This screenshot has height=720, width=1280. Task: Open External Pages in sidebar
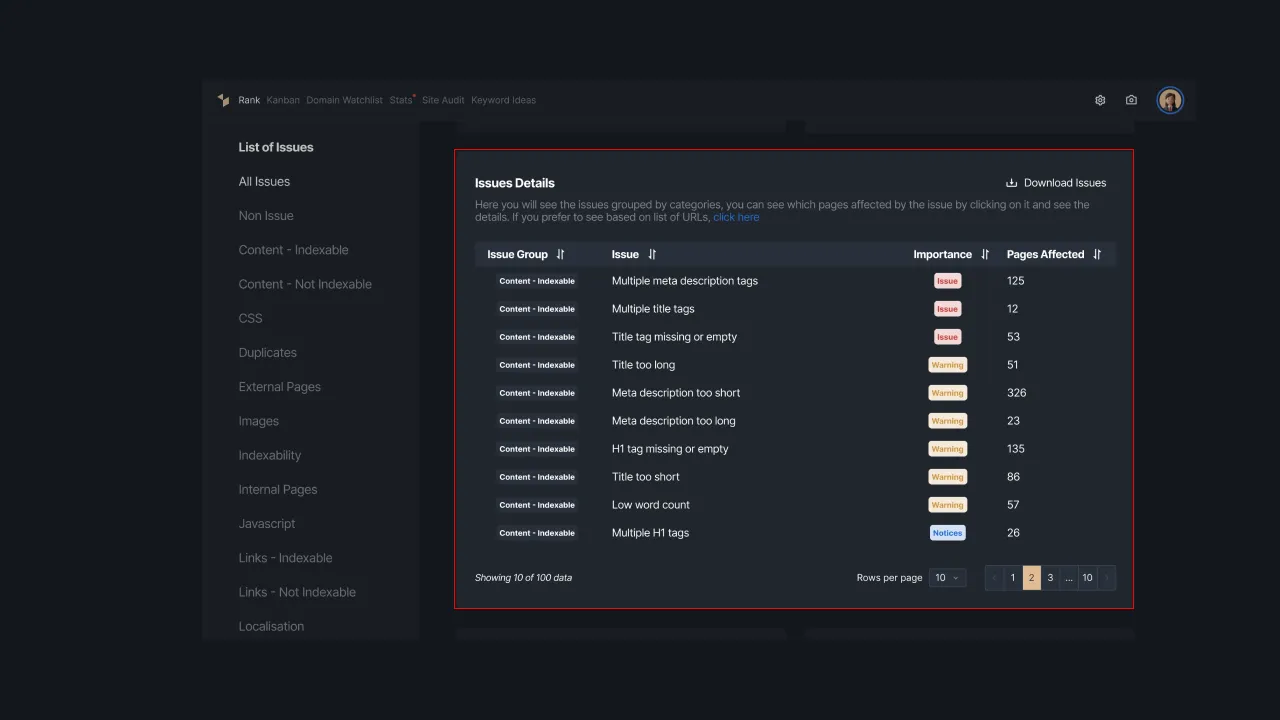click(279, 387)
